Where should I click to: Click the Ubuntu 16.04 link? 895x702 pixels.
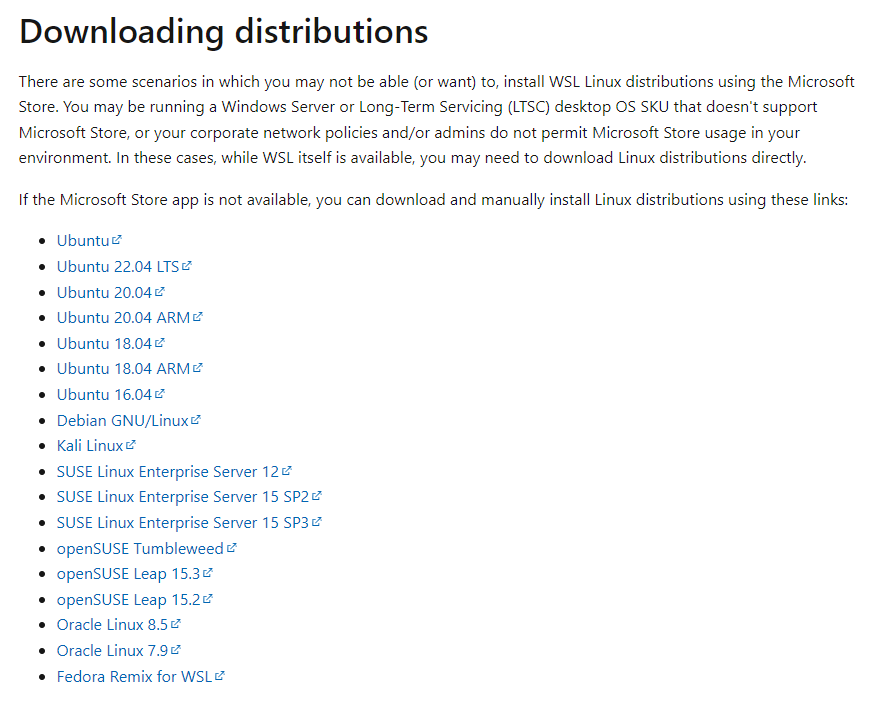111,394
